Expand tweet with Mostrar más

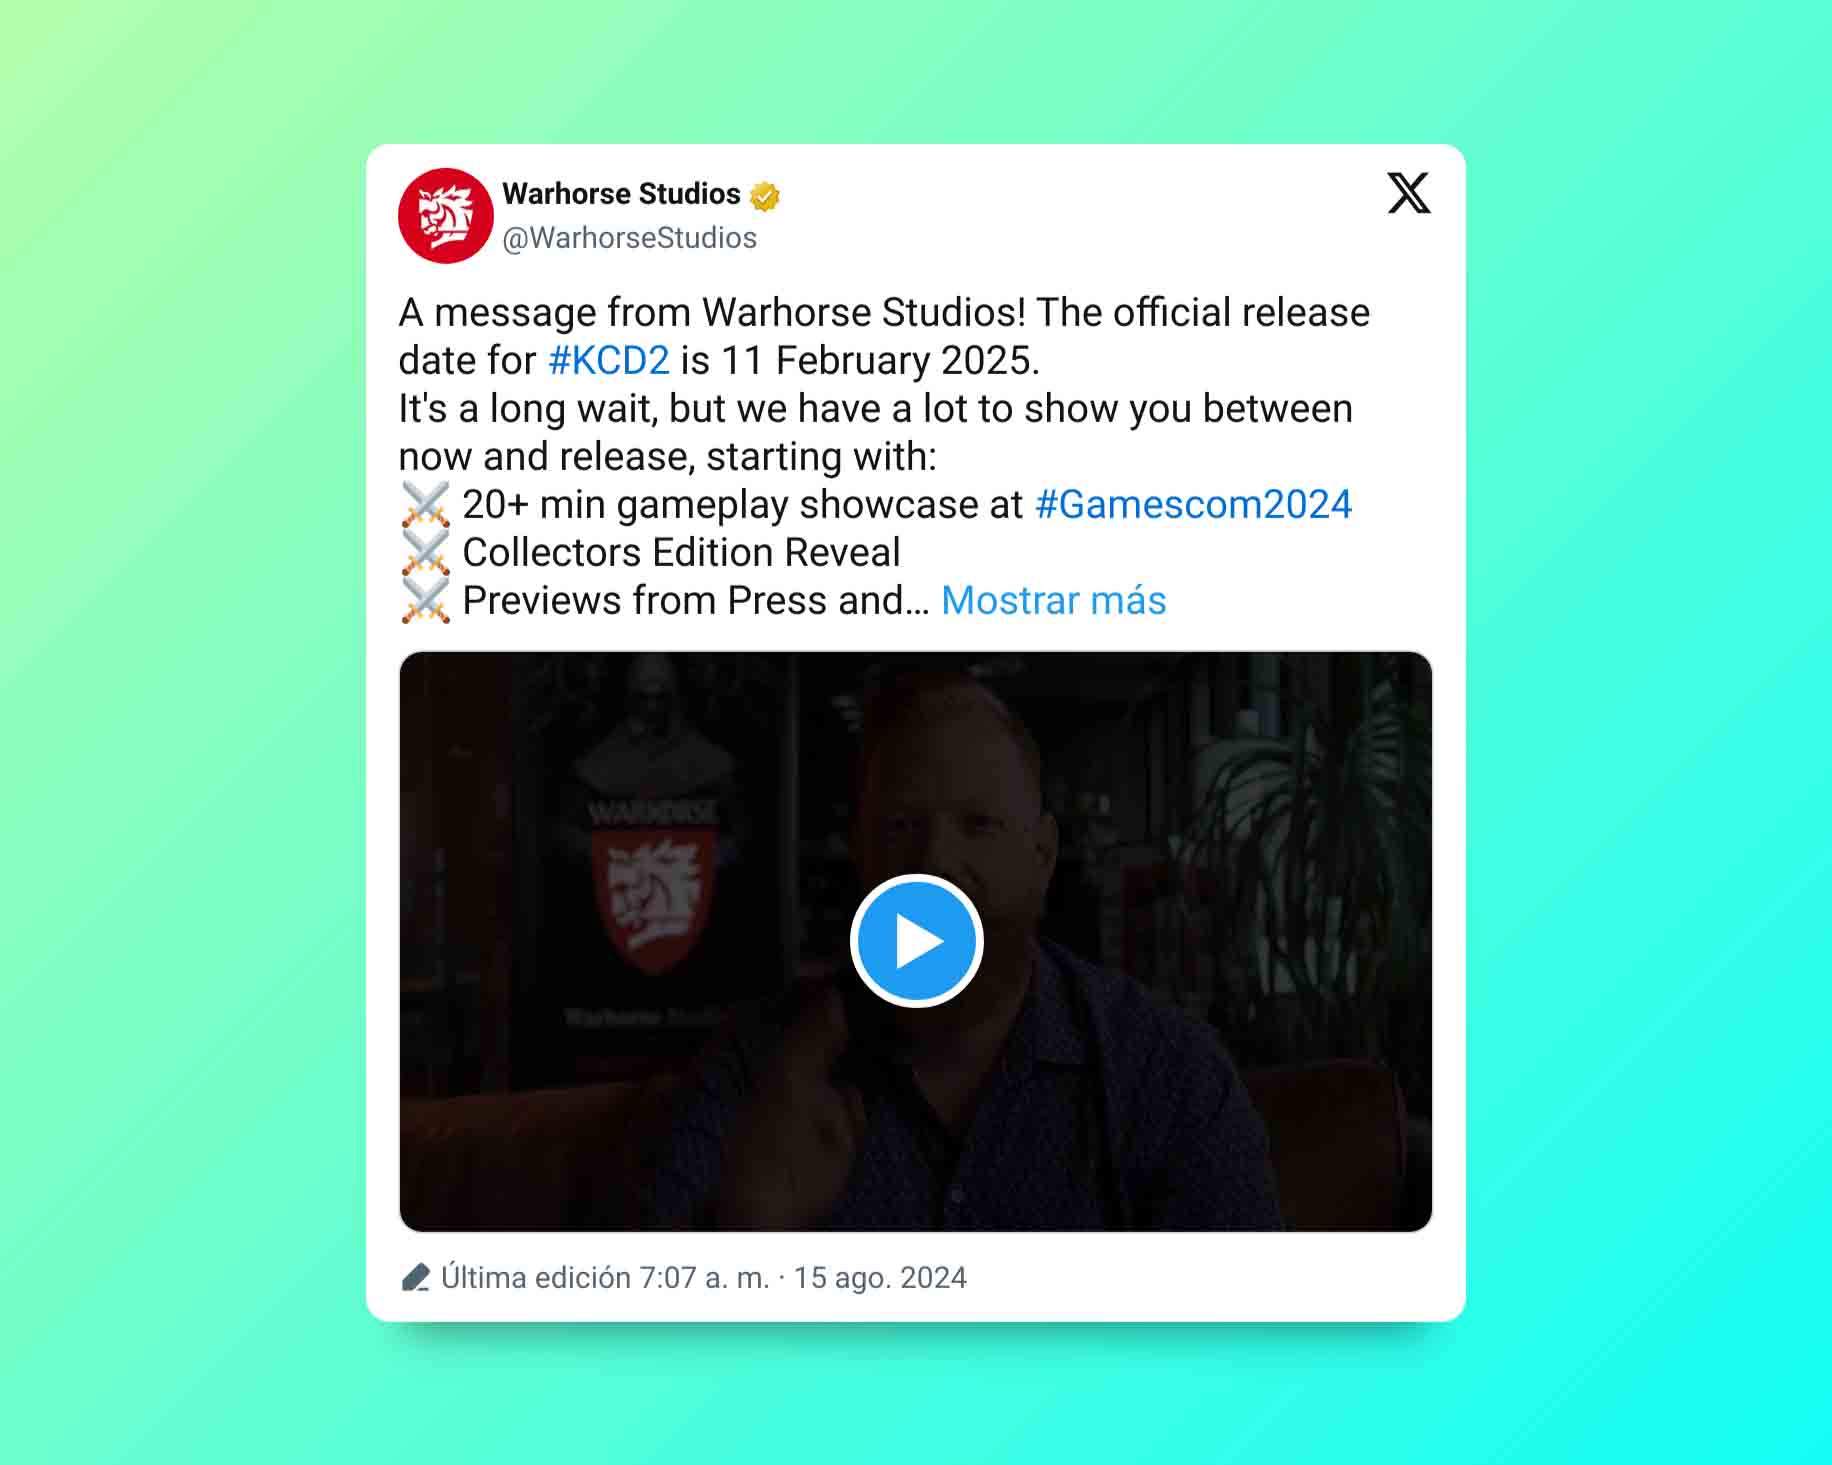click(x=1054, y=601)
